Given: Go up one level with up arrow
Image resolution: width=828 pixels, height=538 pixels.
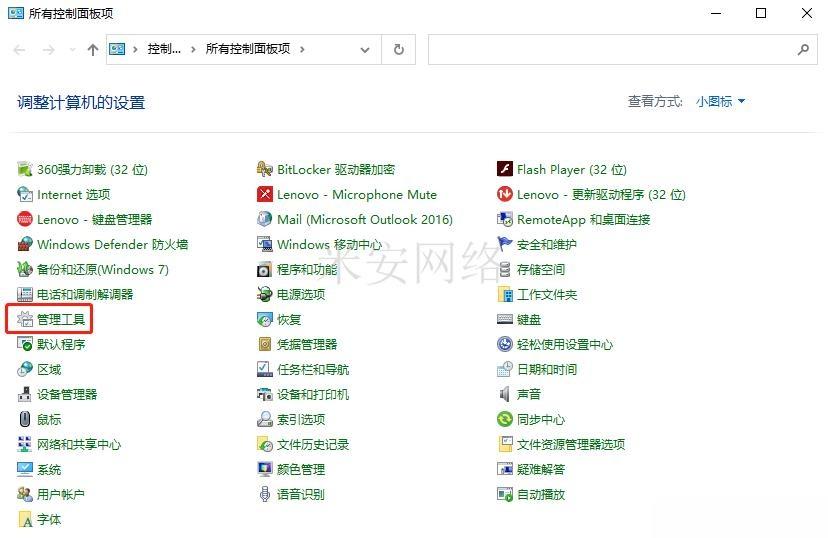Looking at the screenshot, I should (x=93, y=50).
